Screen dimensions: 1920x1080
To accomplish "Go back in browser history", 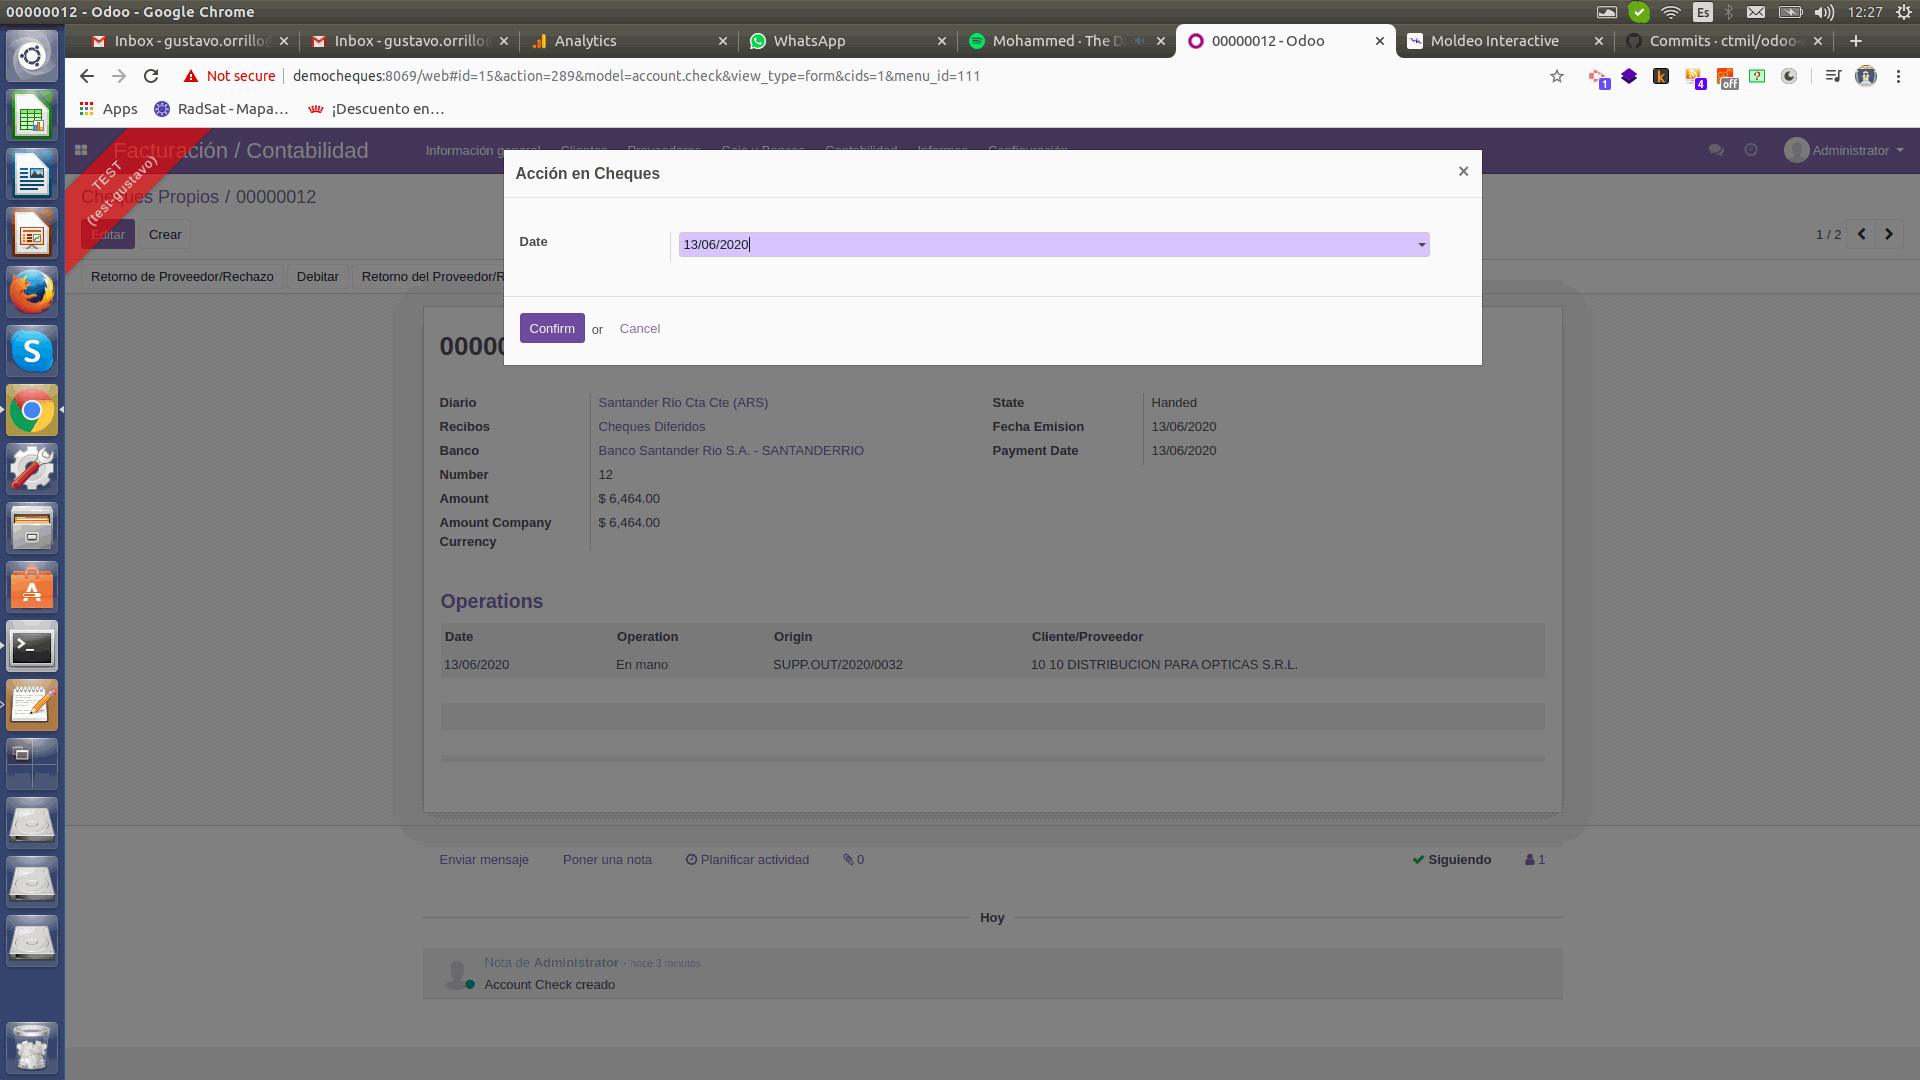I will pos(87,76).
